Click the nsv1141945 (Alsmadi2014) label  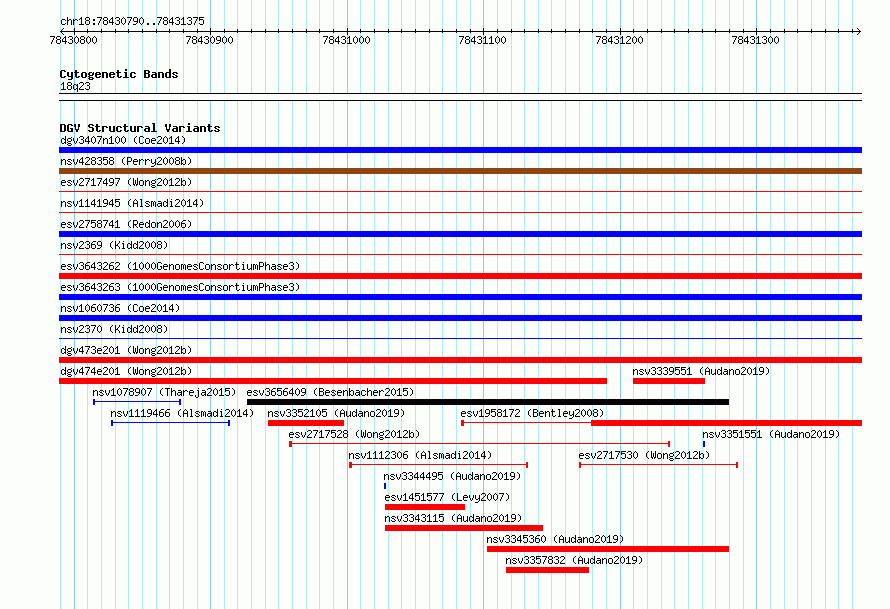point(132,203)
